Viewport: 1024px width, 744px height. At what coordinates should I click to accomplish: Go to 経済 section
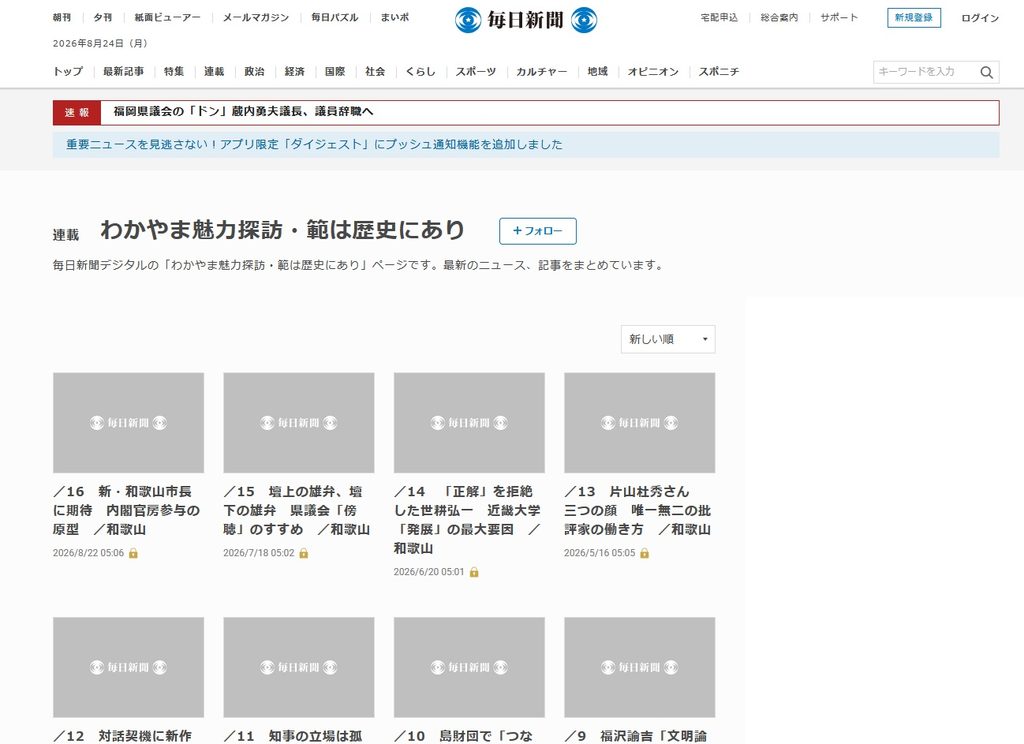point(295,71)
